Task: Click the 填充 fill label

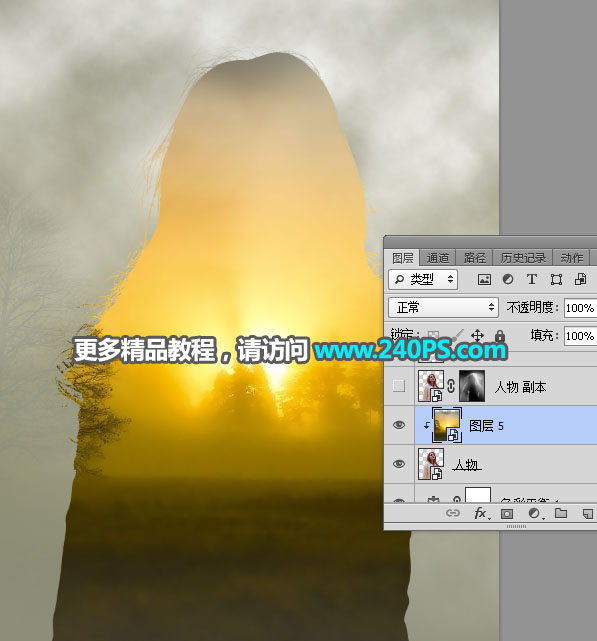Action: tap(545, 336)
